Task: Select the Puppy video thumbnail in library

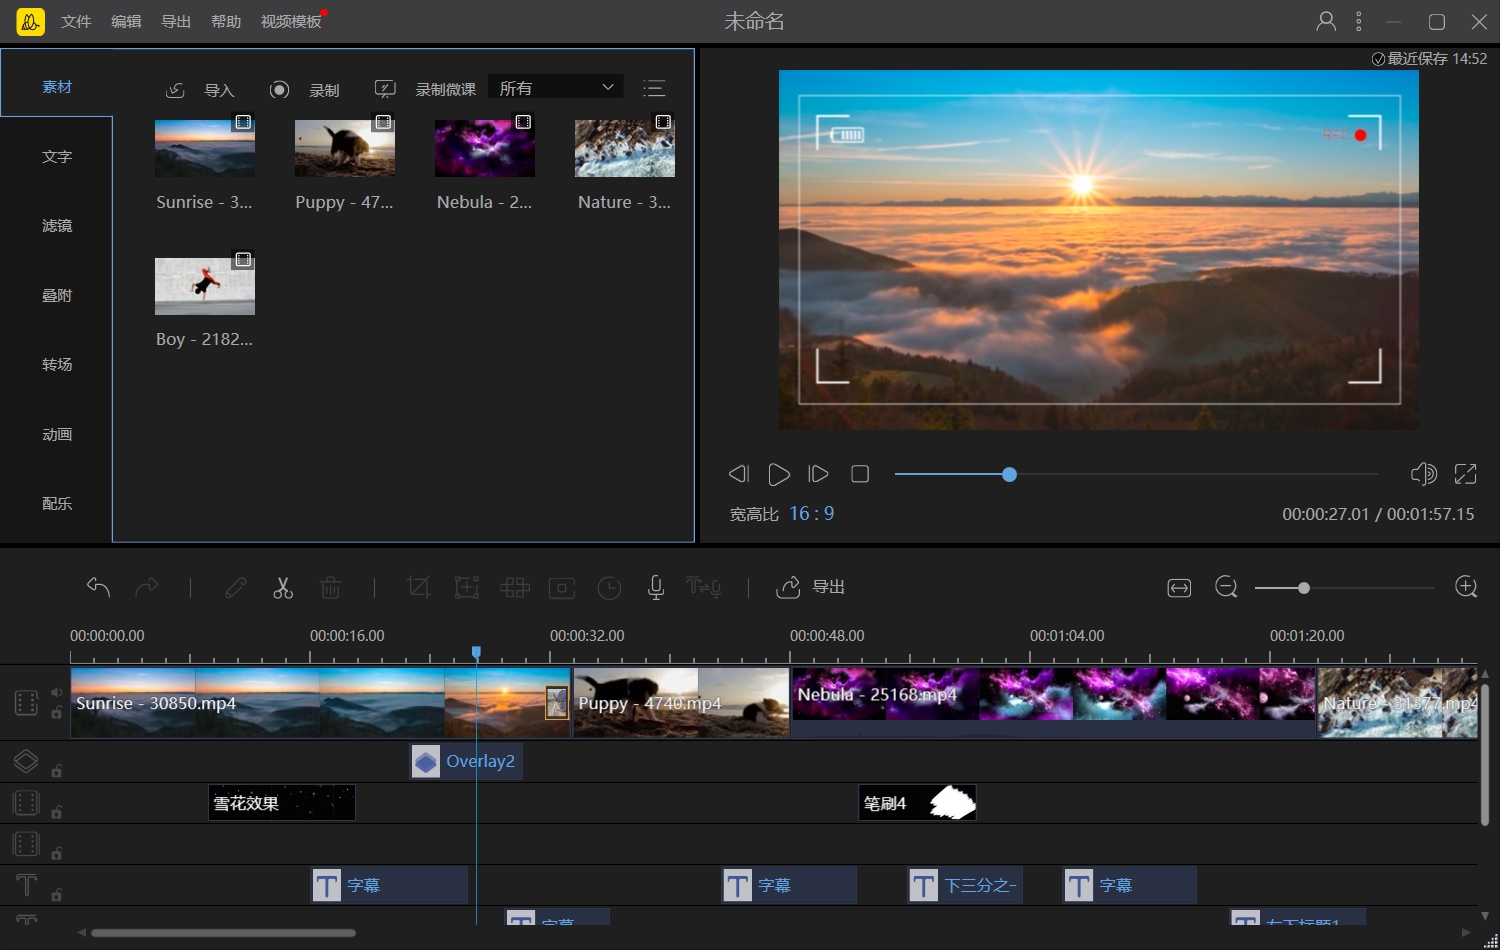Action: click(x=345, y=148)
